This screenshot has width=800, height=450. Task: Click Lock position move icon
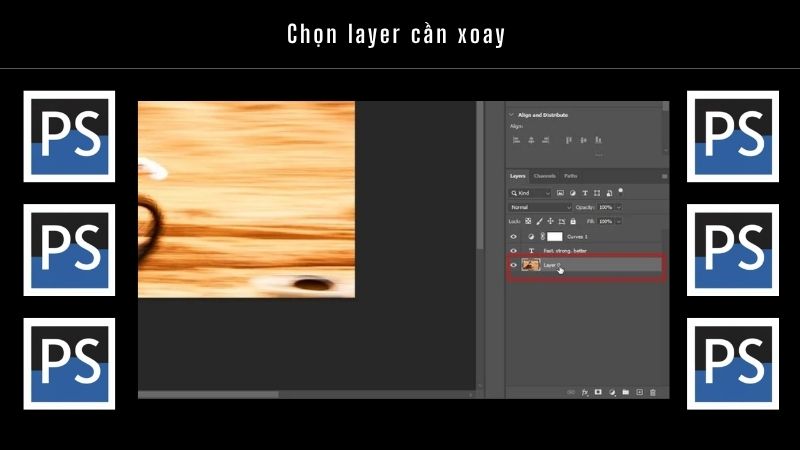551,221
